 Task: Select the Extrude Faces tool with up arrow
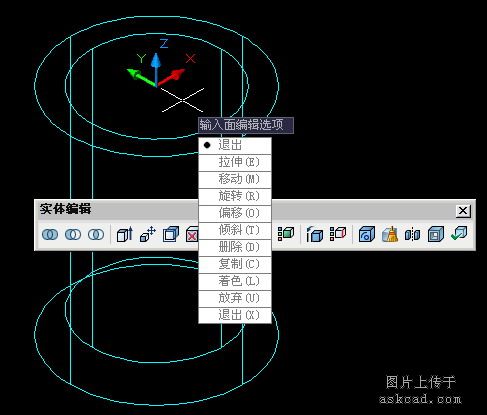tap(125, 234)
